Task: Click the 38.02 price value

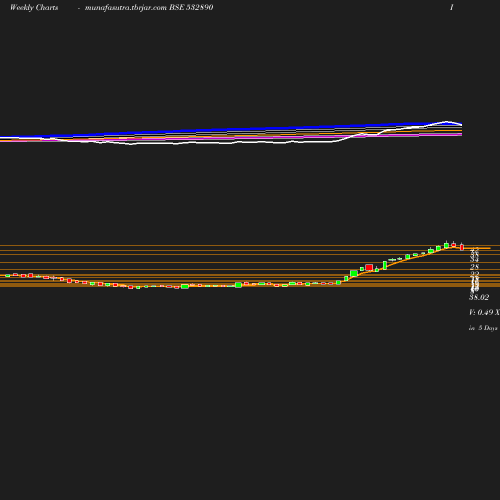Action: (479, 297)
